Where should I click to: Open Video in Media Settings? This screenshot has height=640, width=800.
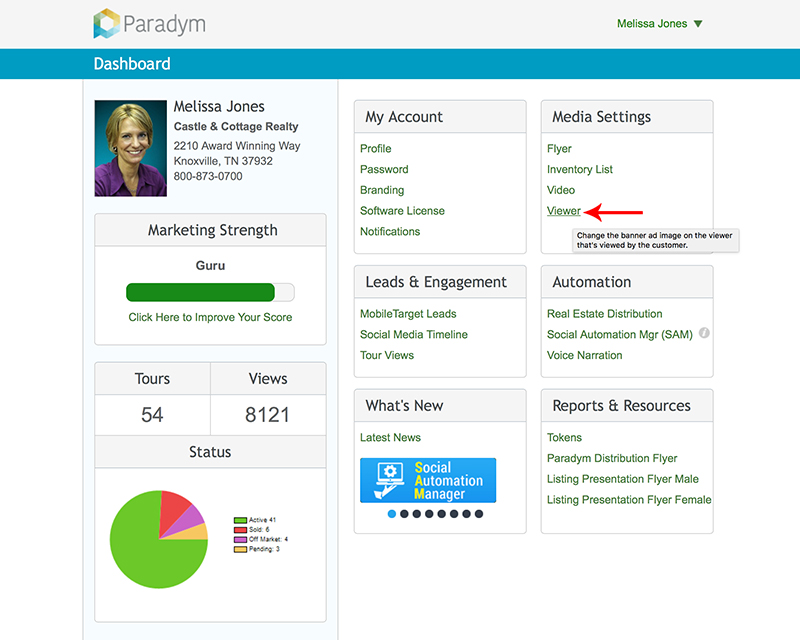(x=561, y=190)
